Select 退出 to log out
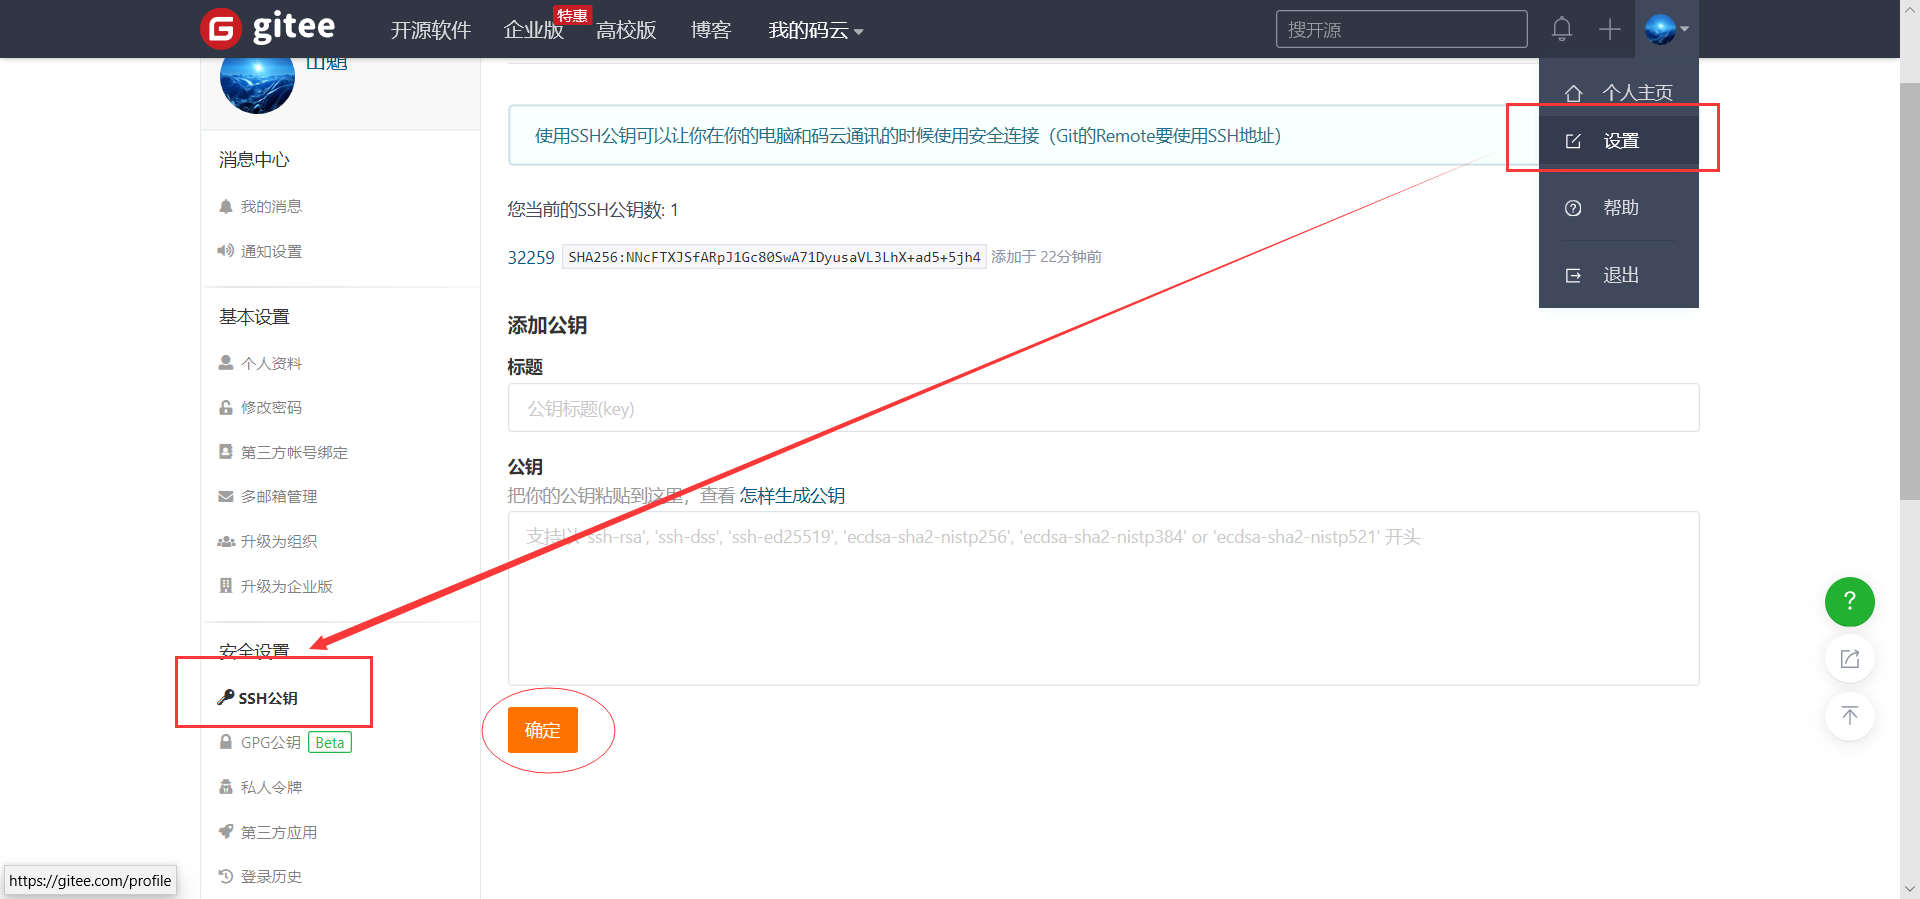This screenshot has height=899, width=1920. tap(1618, 275)
